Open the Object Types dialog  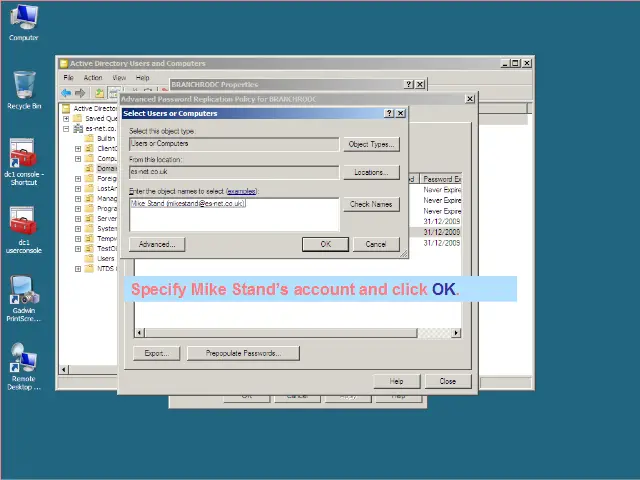pyautogui.click(x=371, y=144)
